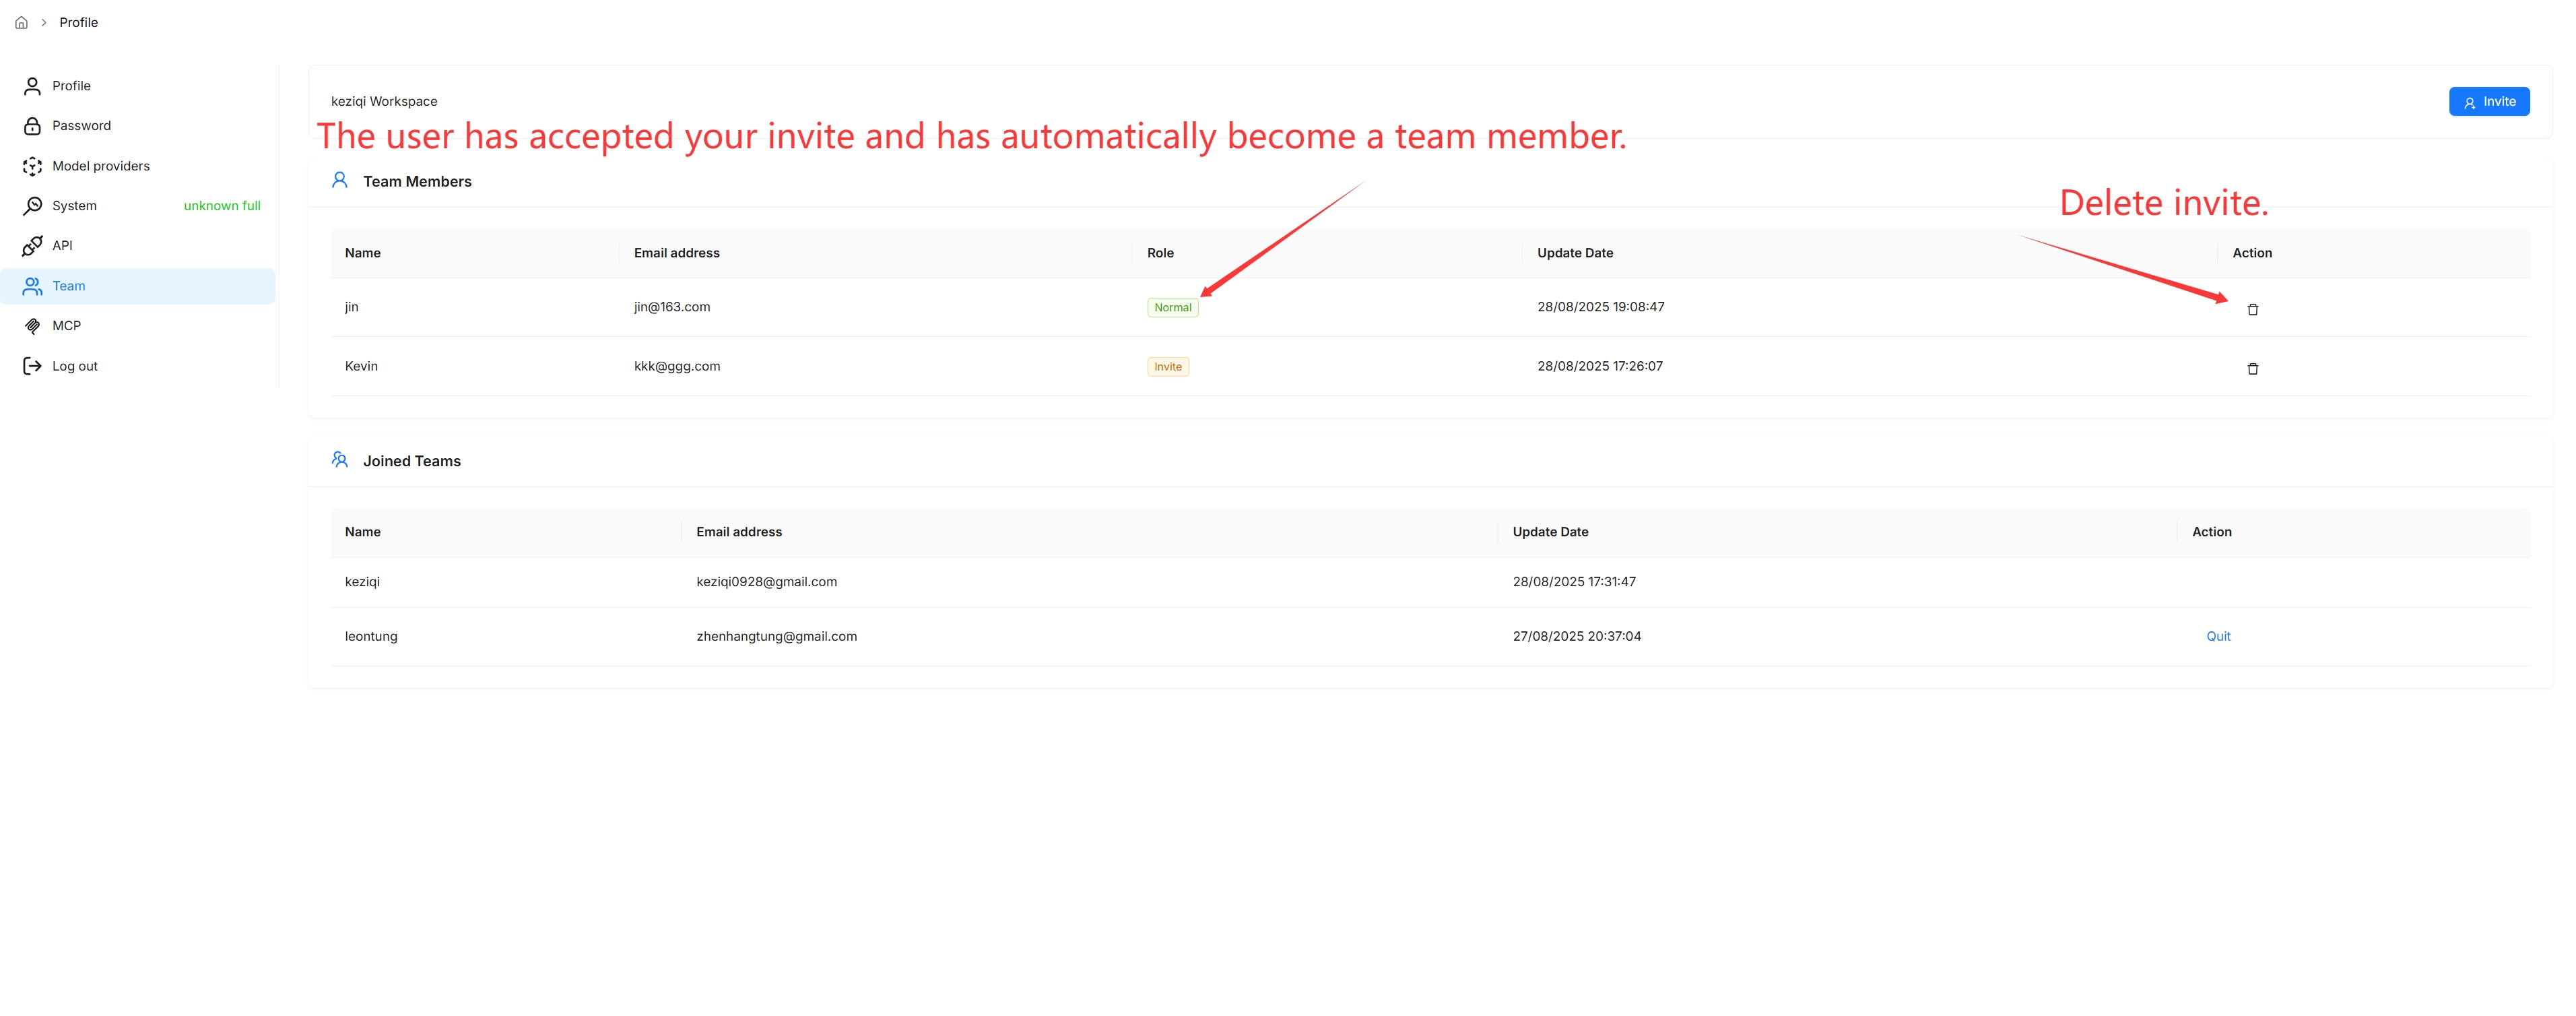
Task: Open the API plug icon
Action: [32, 246]
